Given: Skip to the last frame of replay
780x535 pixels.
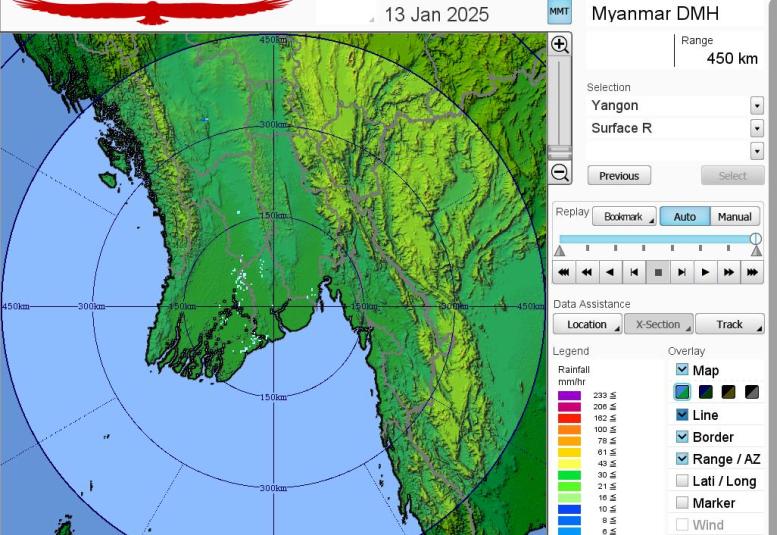Looking at the screenshot, I should 752,272.
